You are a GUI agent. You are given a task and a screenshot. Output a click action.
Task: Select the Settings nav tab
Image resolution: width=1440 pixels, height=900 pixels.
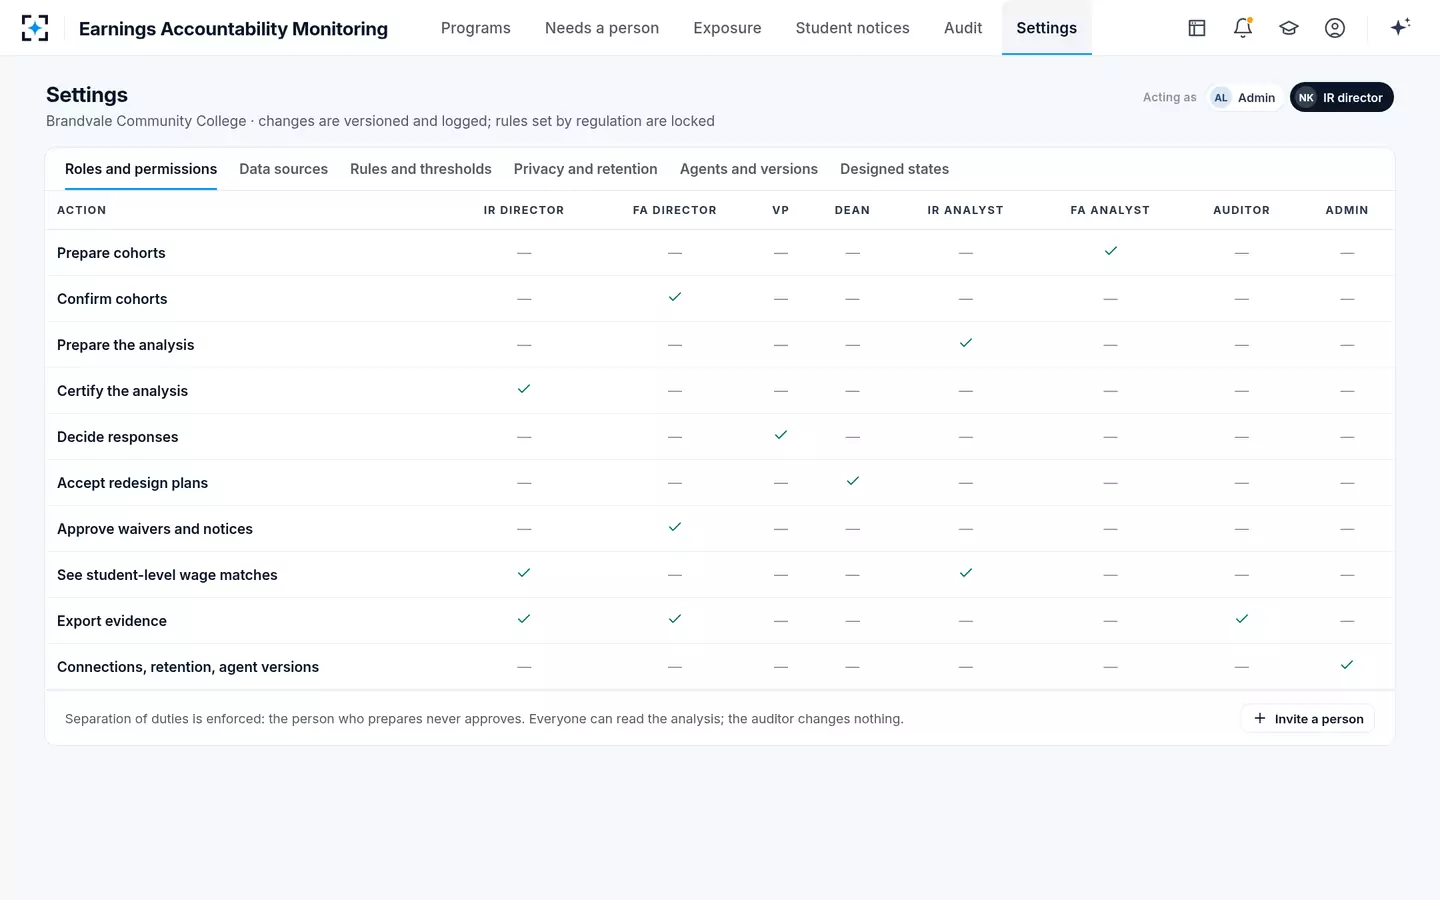click(1047, 28)
